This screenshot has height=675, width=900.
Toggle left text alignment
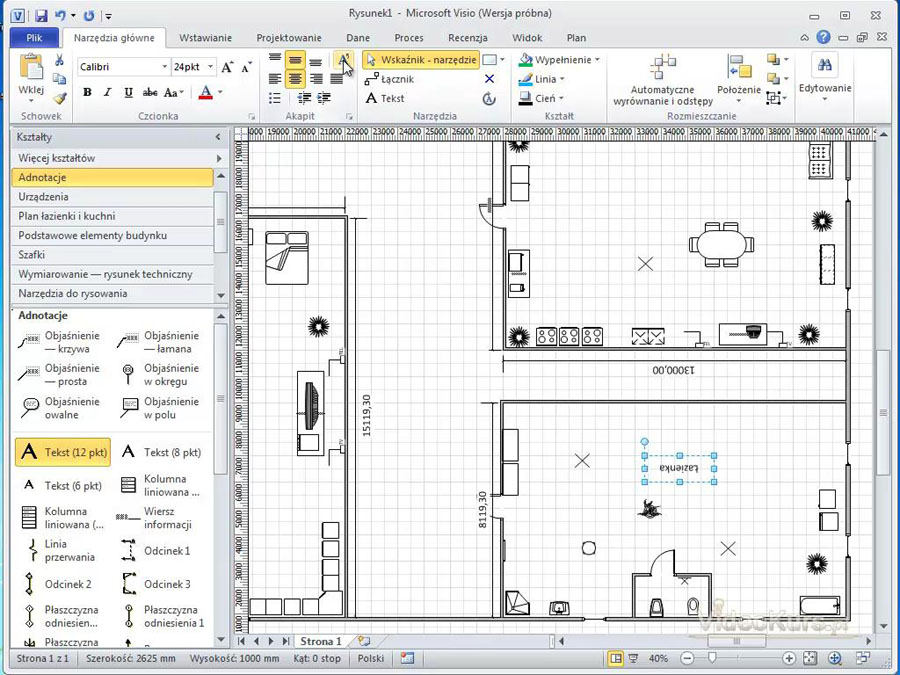[275, 79]
